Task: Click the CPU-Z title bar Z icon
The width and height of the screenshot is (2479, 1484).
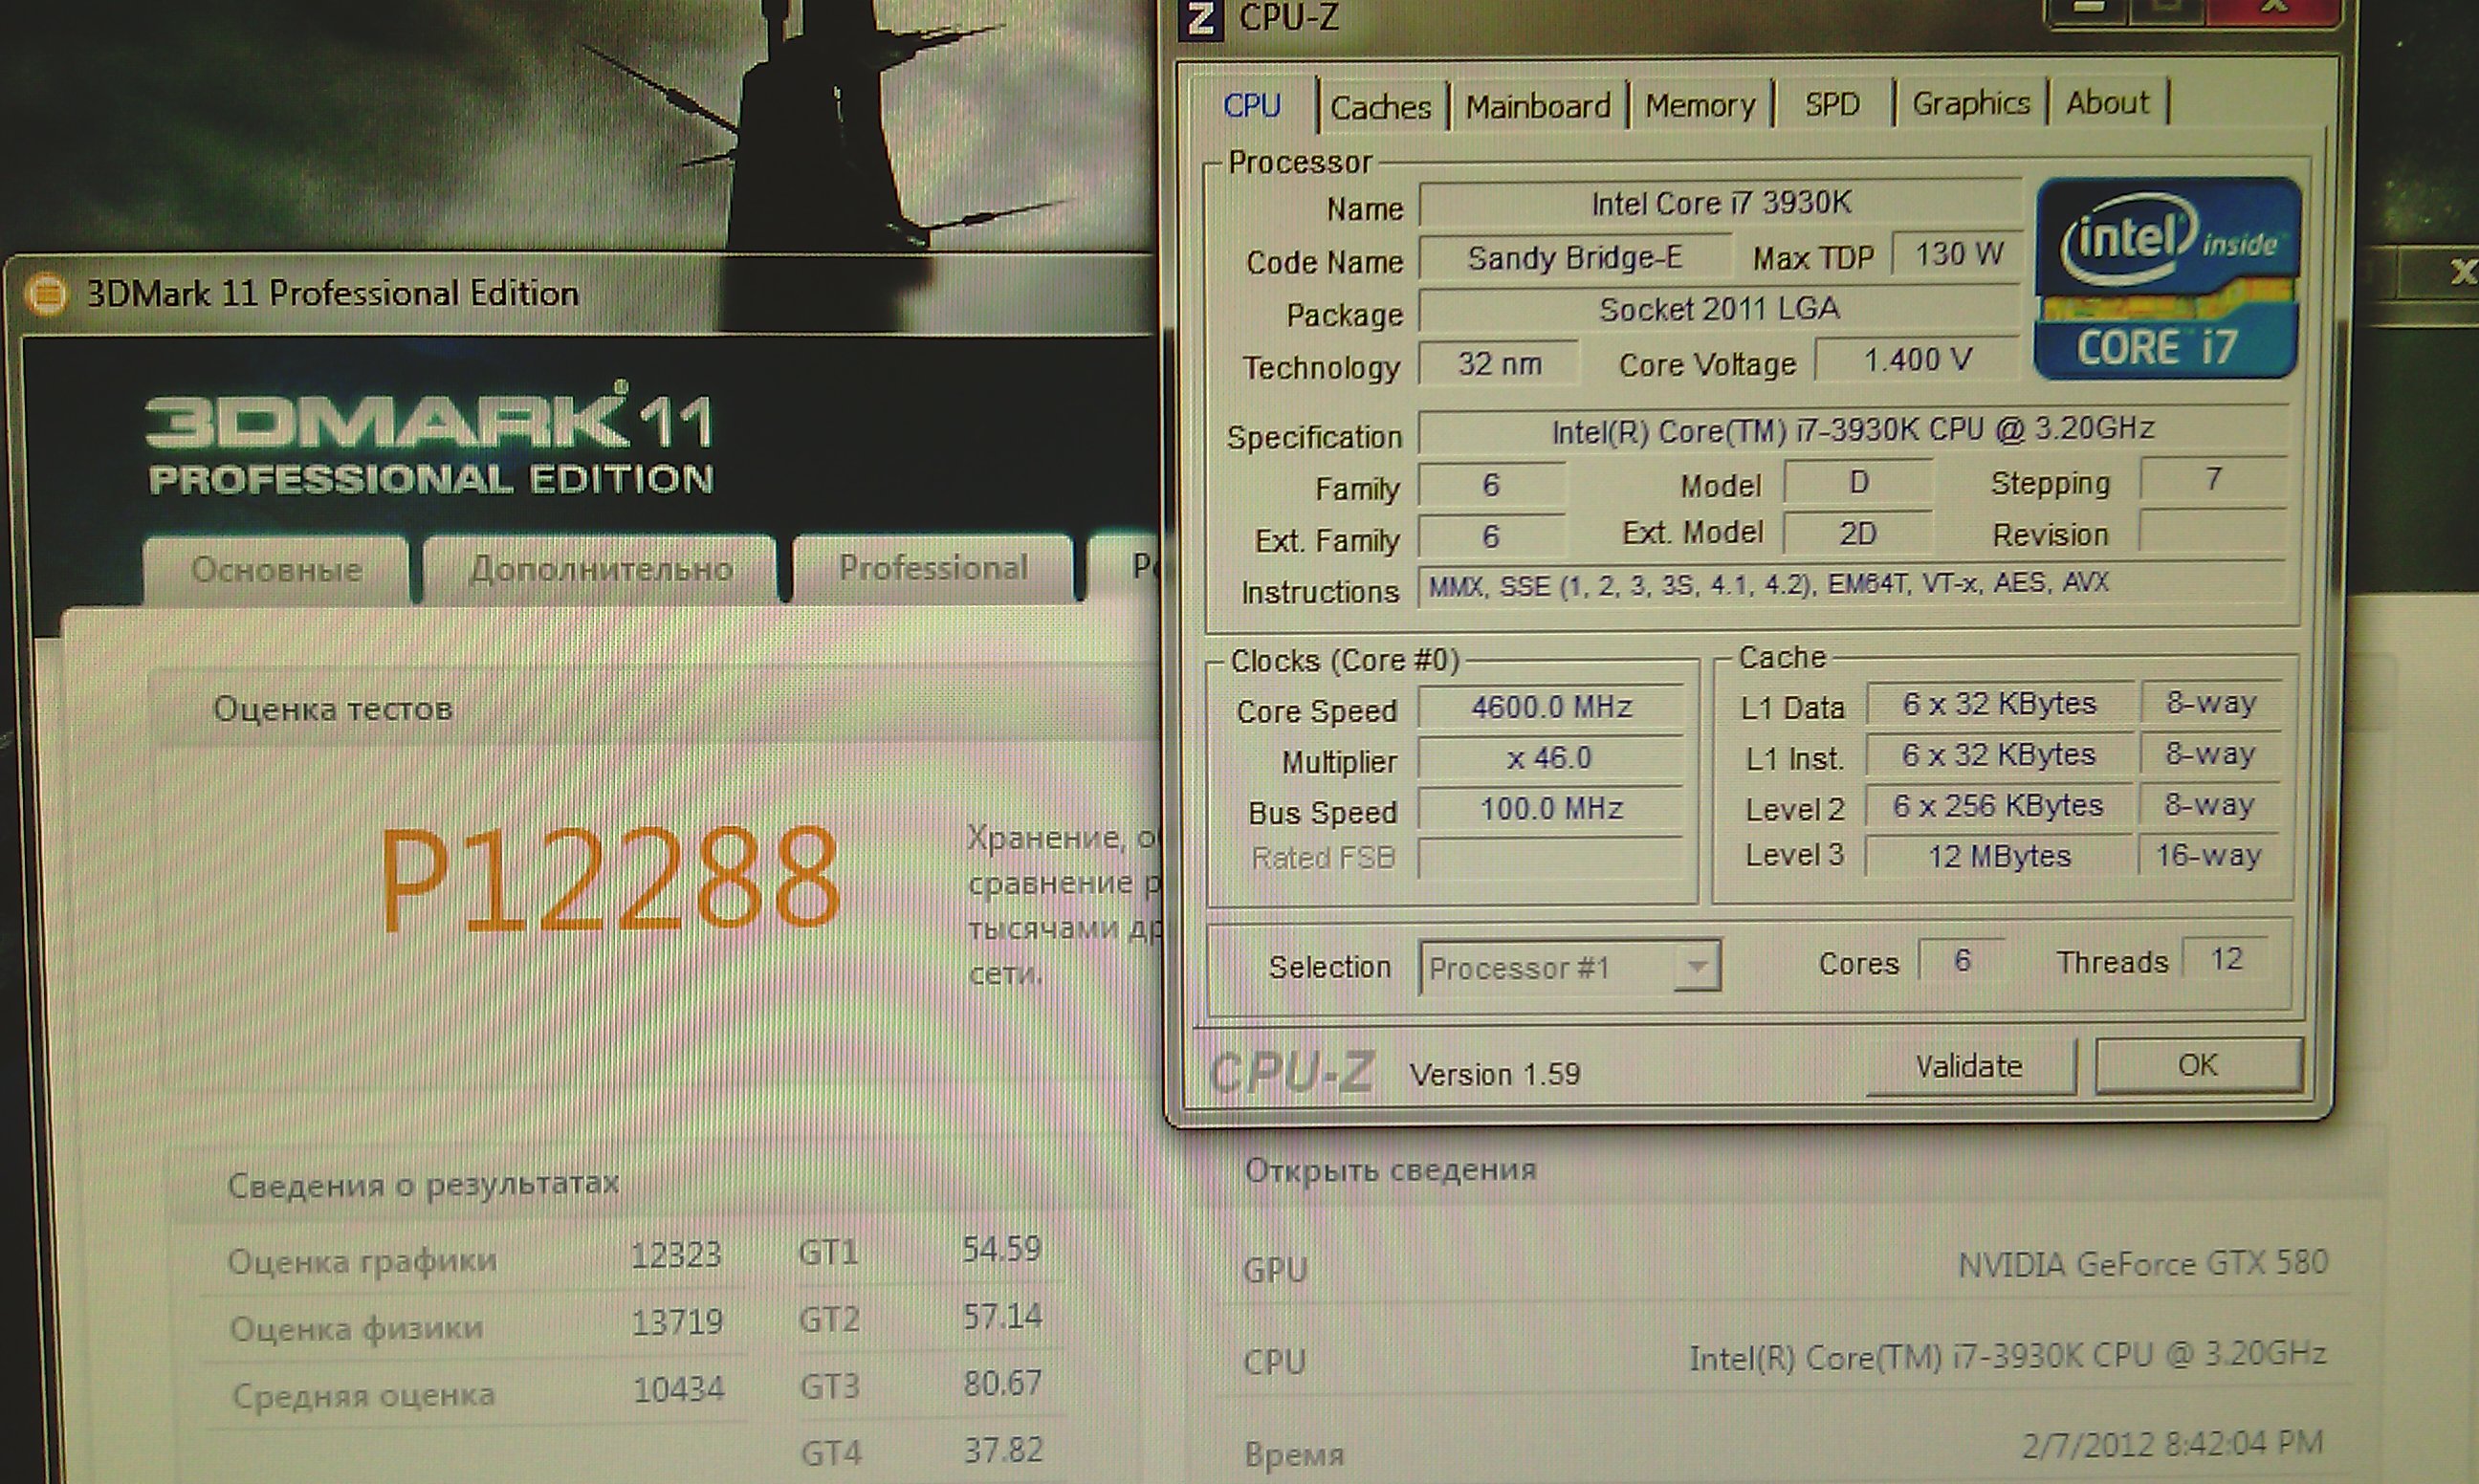Action: click(x=1201, y=18)
